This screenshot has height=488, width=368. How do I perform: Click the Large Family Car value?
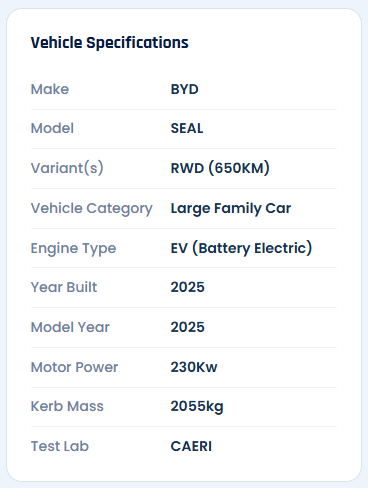pyautogui.click(x=231, y=209)
